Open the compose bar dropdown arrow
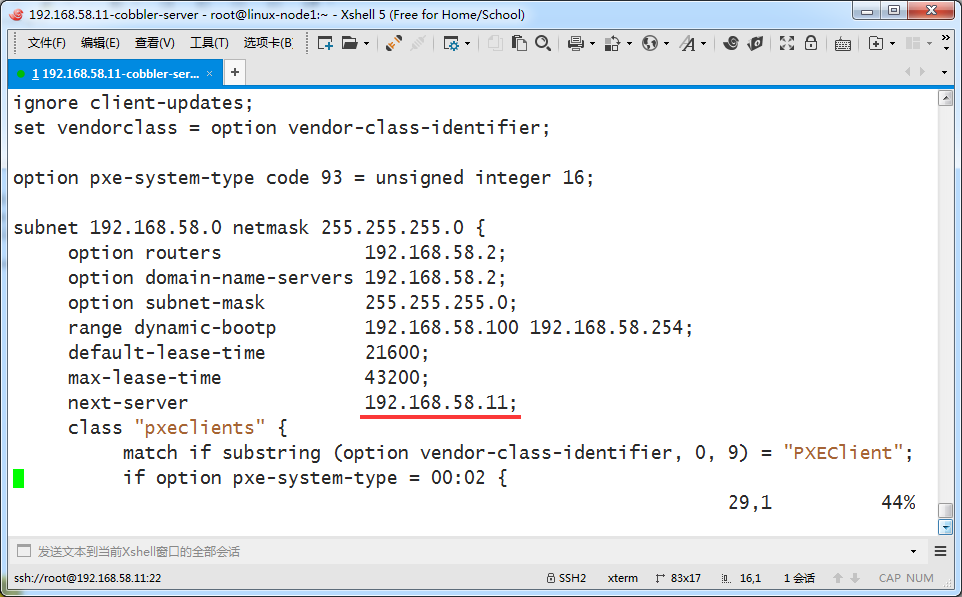 coord(914,552)
